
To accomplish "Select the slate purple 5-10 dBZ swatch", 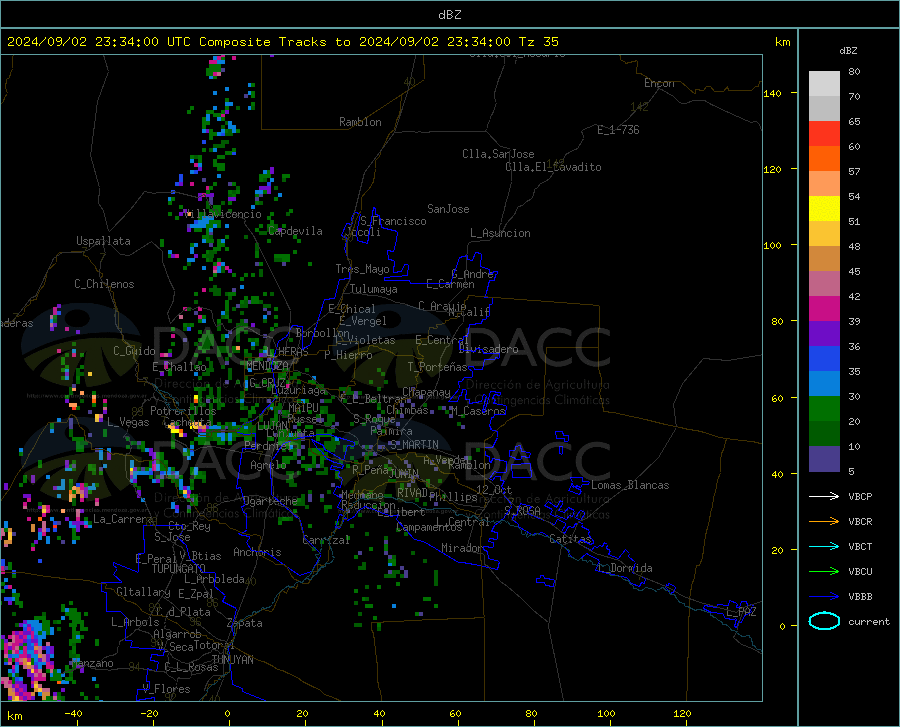I will [x=824, y=459].
